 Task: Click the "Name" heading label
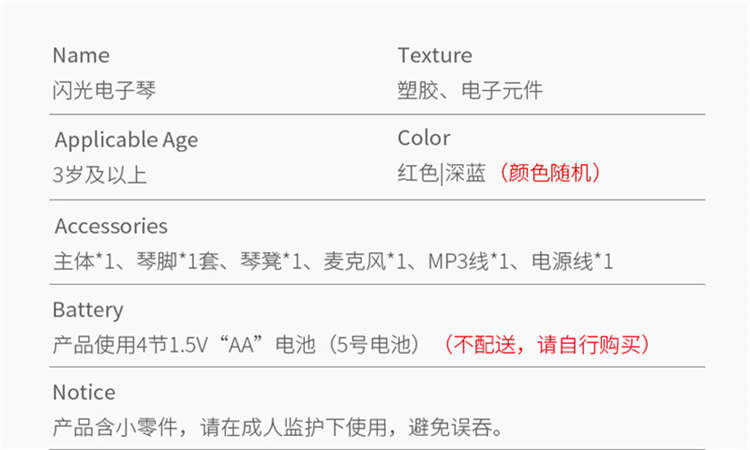(81, 55)
